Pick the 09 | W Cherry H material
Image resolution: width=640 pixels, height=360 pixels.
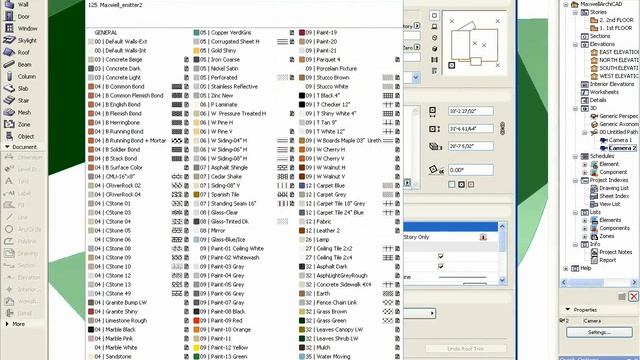click(349, 150)
